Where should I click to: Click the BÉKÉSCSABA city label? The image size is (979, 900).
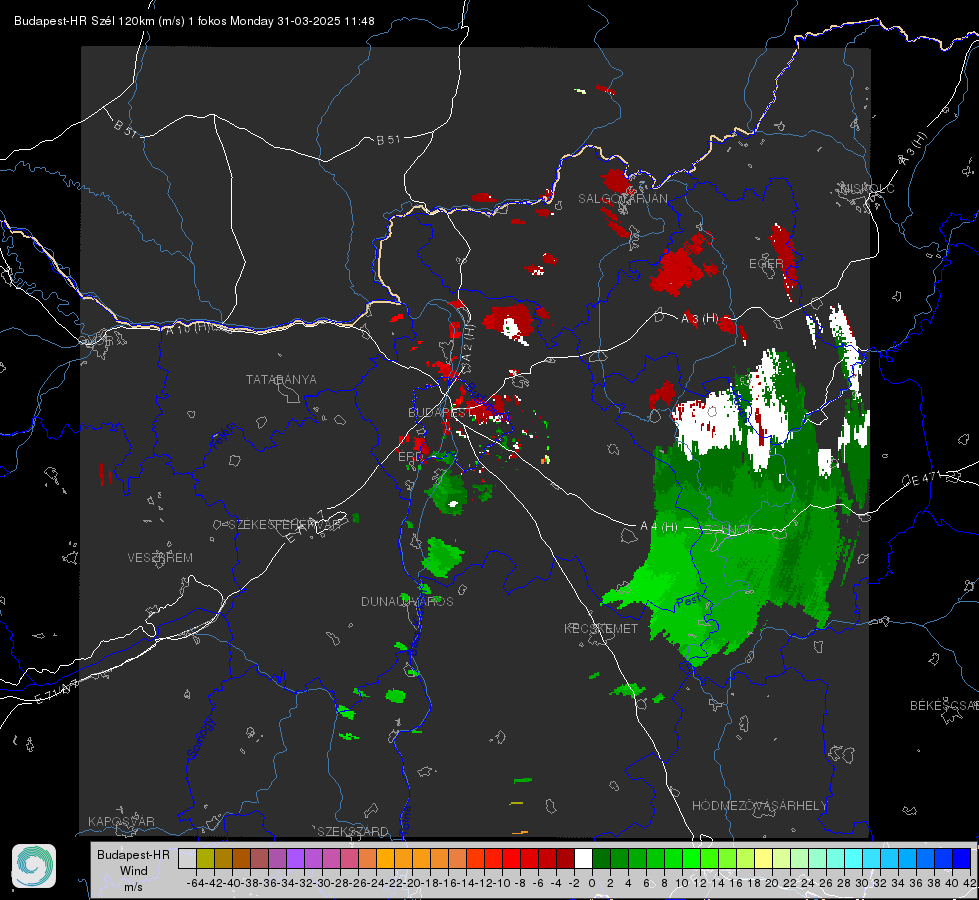944,705
